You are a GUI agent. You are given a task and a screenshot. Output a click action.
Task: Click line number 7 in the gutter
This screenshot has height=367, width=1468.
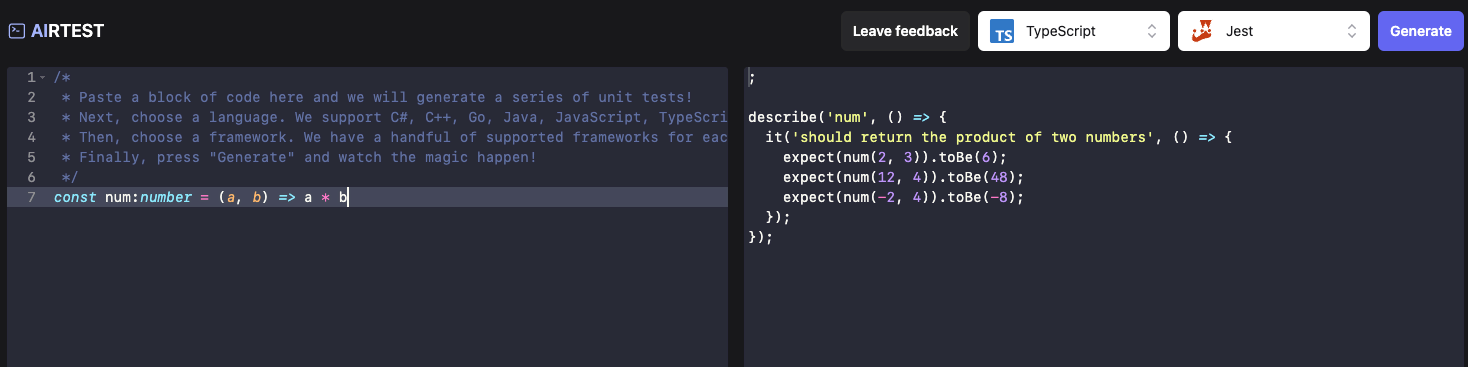pos(31,197)
